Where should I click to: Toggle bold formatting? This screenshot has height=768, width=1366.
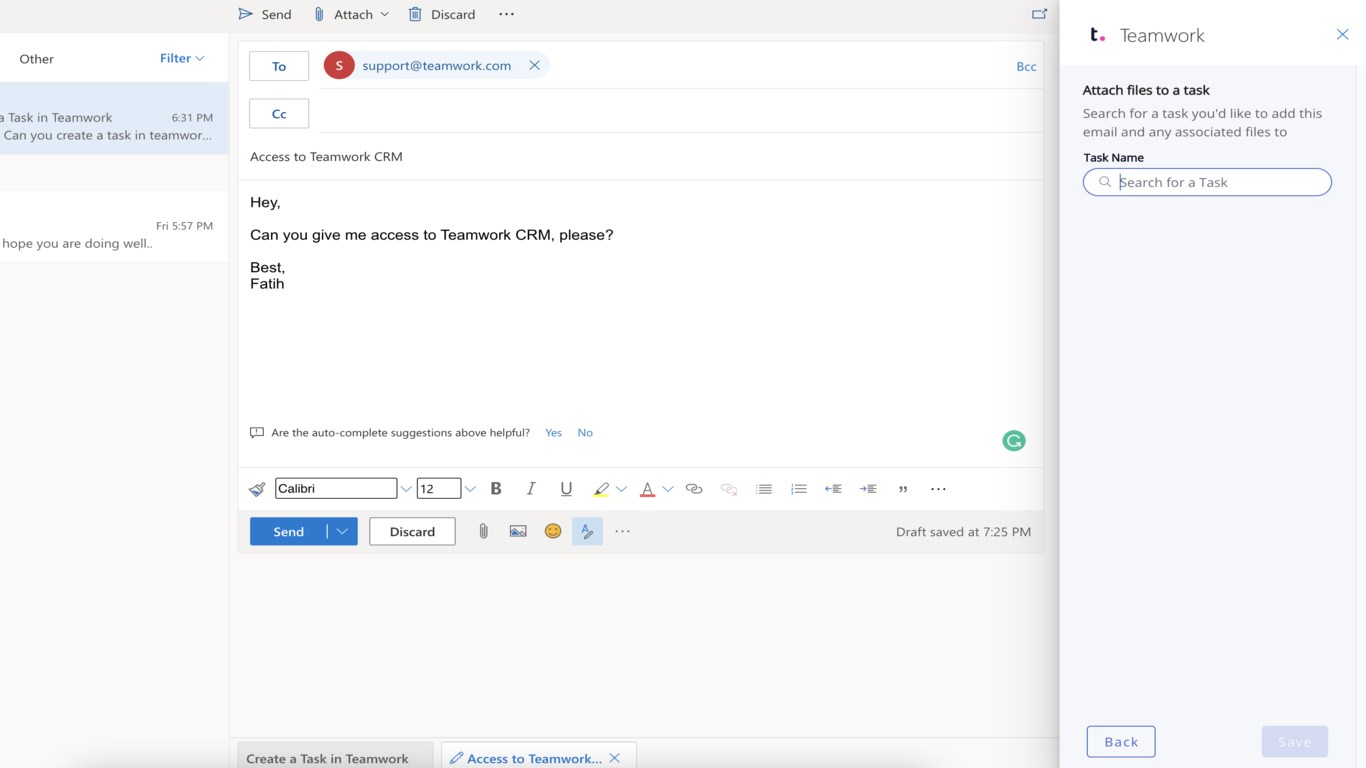coord(496,489)
